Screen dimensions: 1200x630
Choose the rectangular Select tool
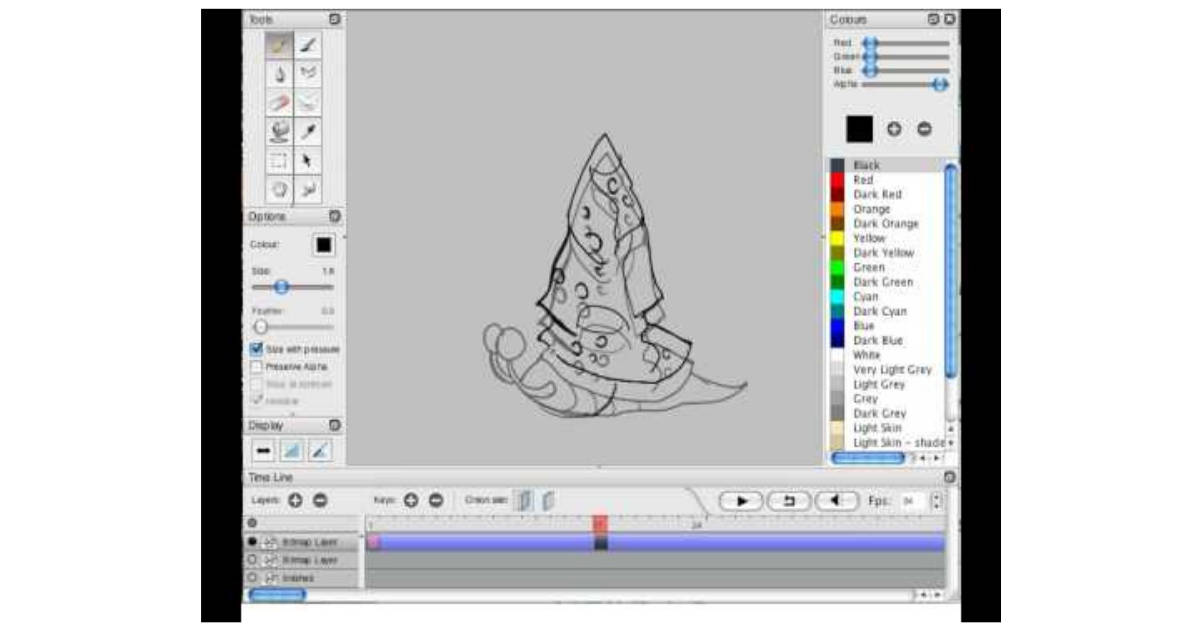[x=278, y=158]
